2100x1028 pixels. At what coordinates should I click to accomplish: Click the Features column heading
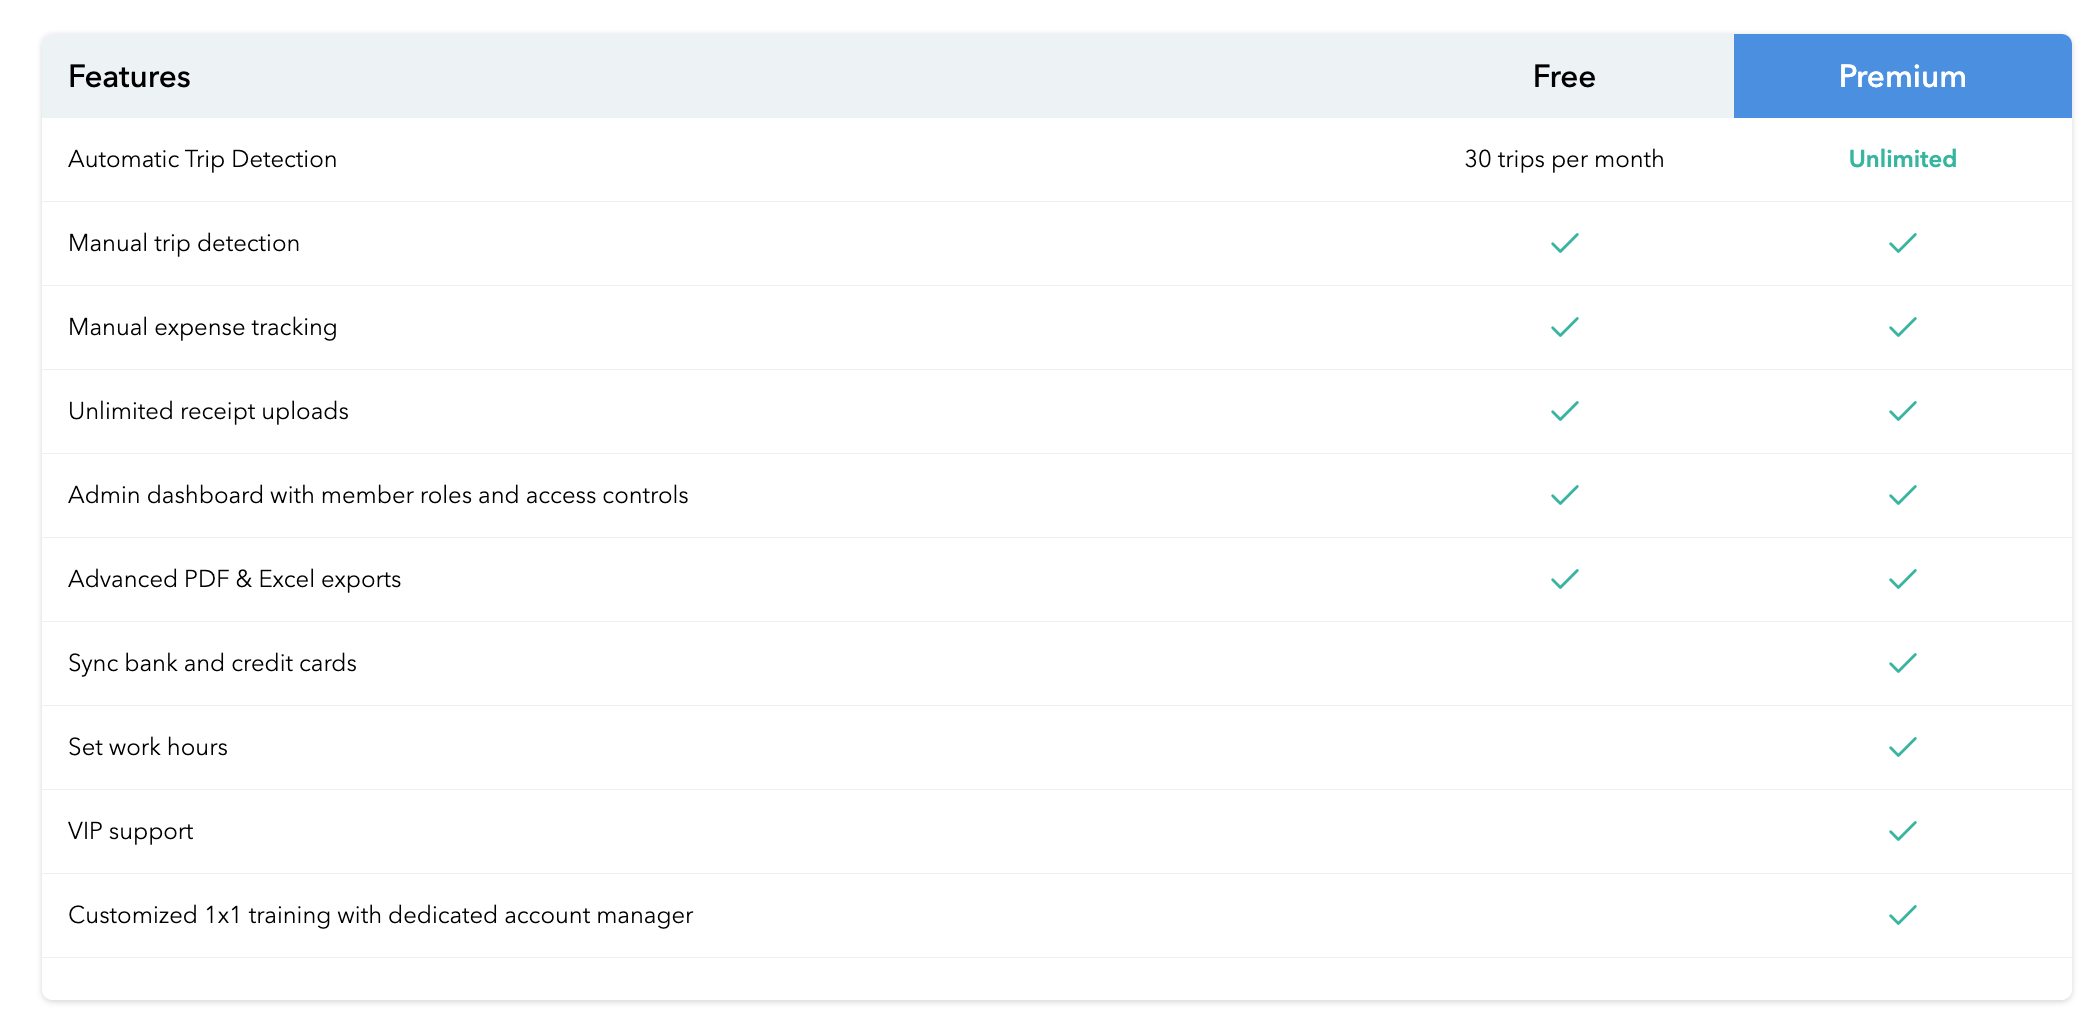click(x=129, y=77)
